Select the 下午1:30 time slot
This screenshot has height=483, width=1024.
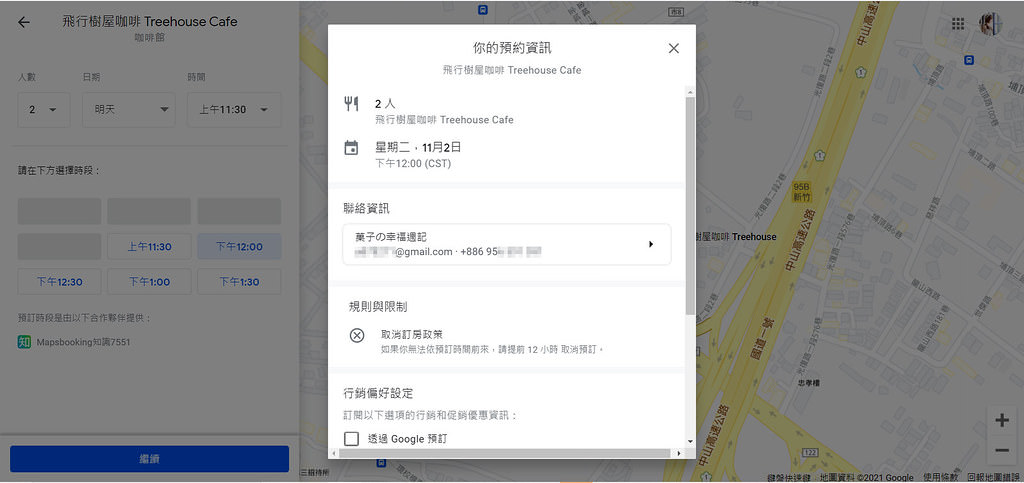click(x=239, y=282)
